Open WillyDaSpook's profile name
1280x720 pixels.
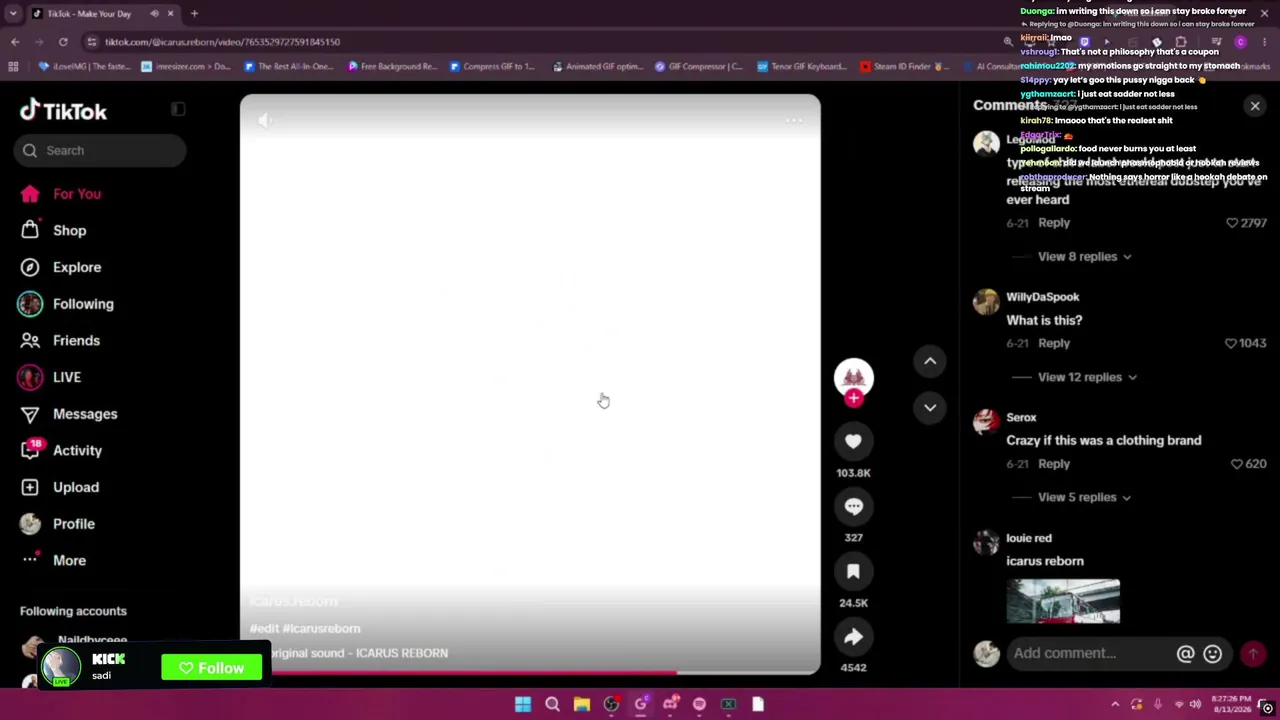(x=1042, y=297)
